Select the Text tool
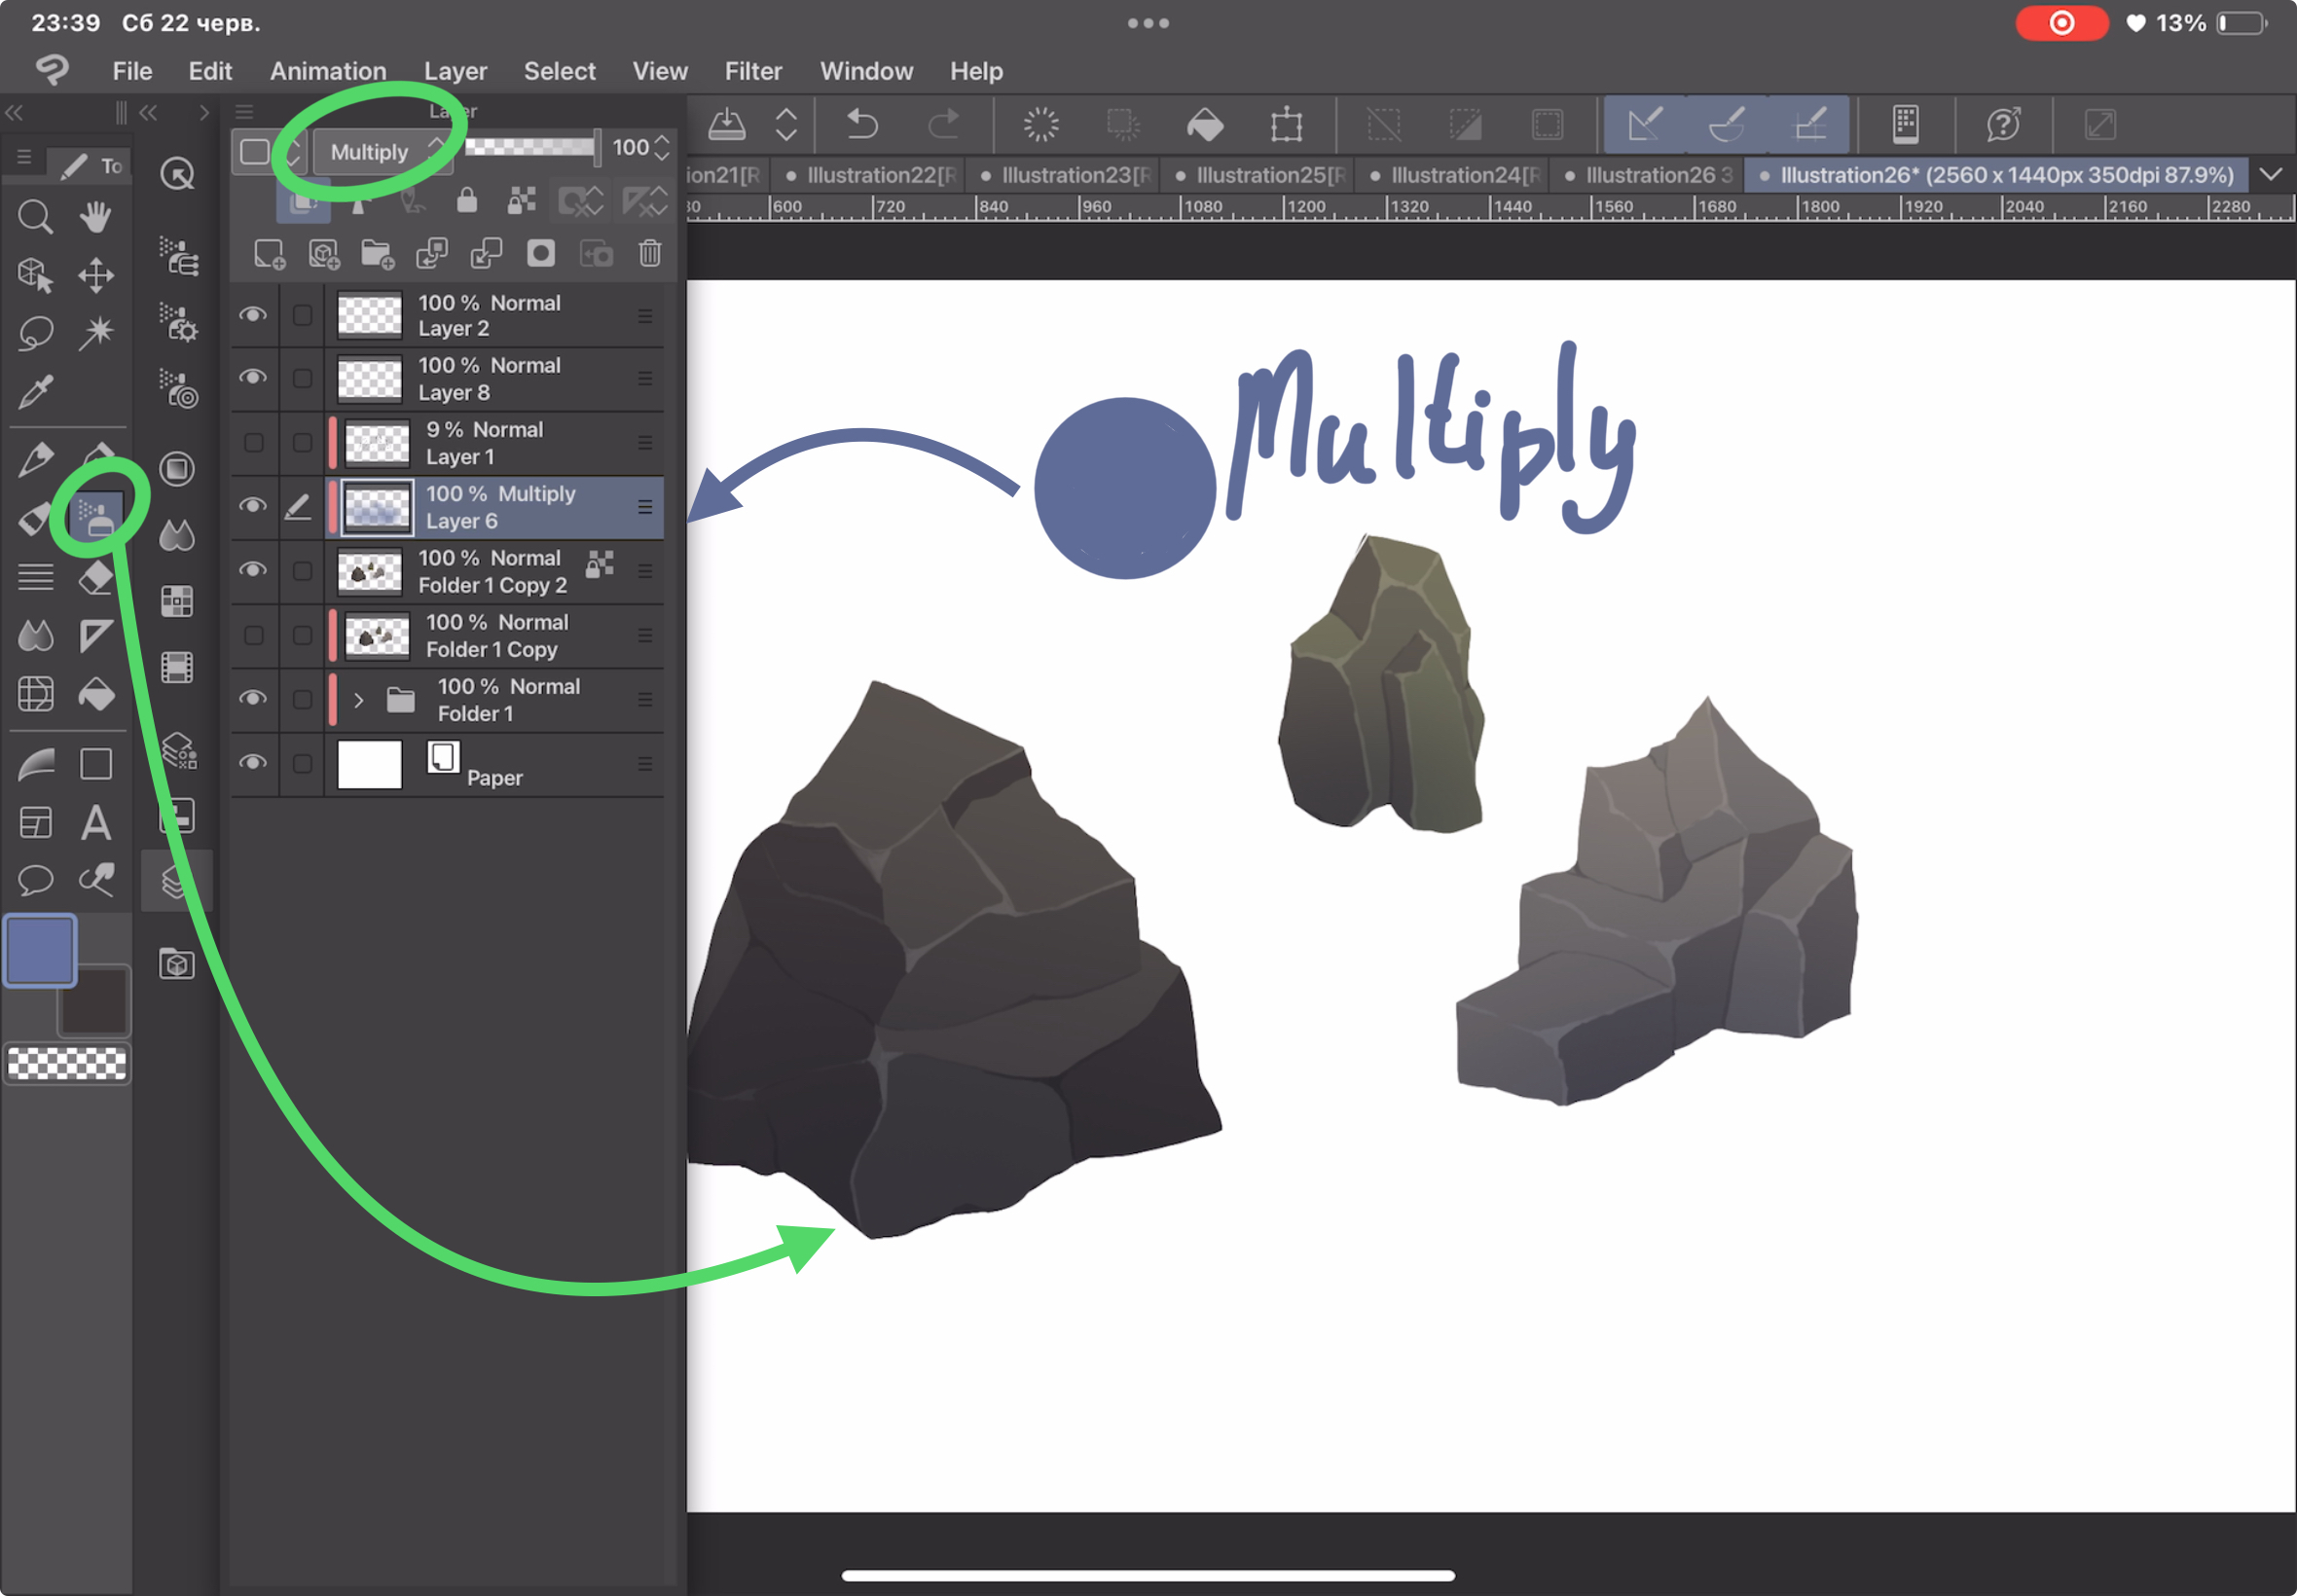This screenshot has height=1596, width=2297. 96,823
